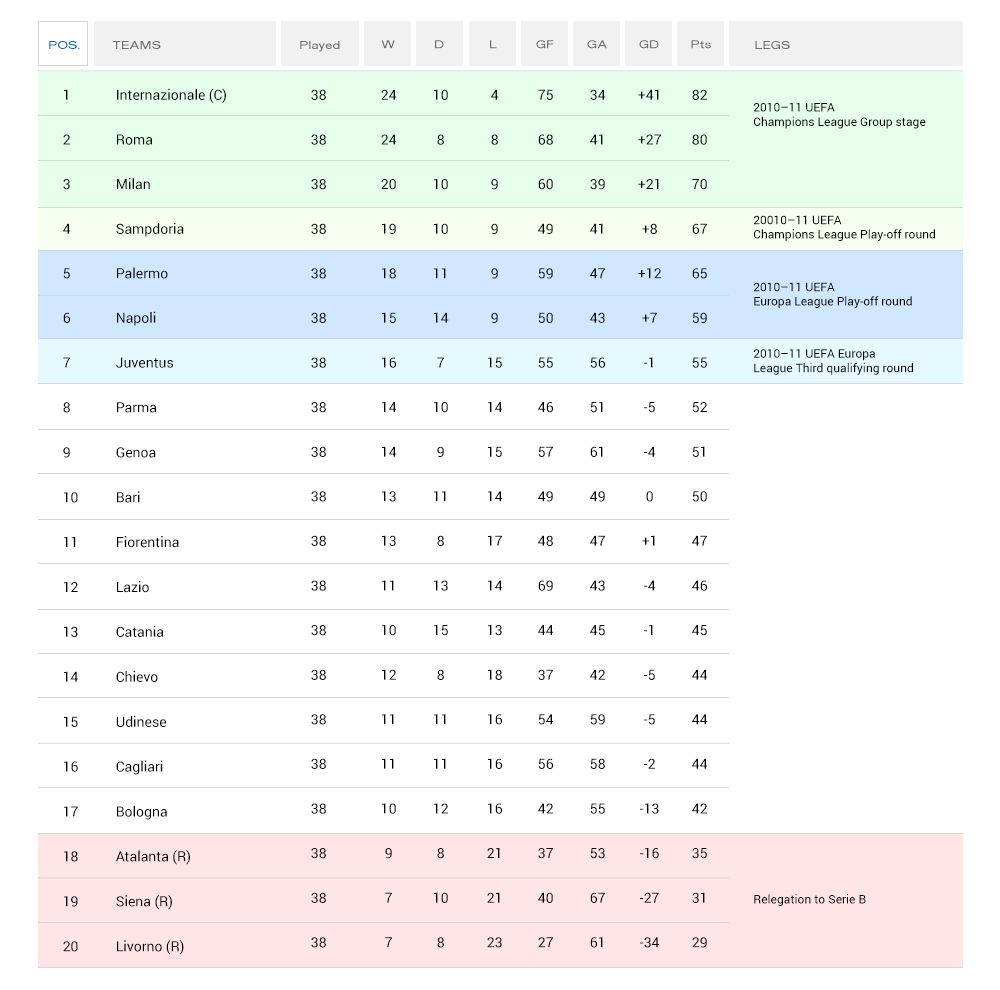Select Bologna's -13 goal difference cell
1000x990 pixels.
pos(649,809)
